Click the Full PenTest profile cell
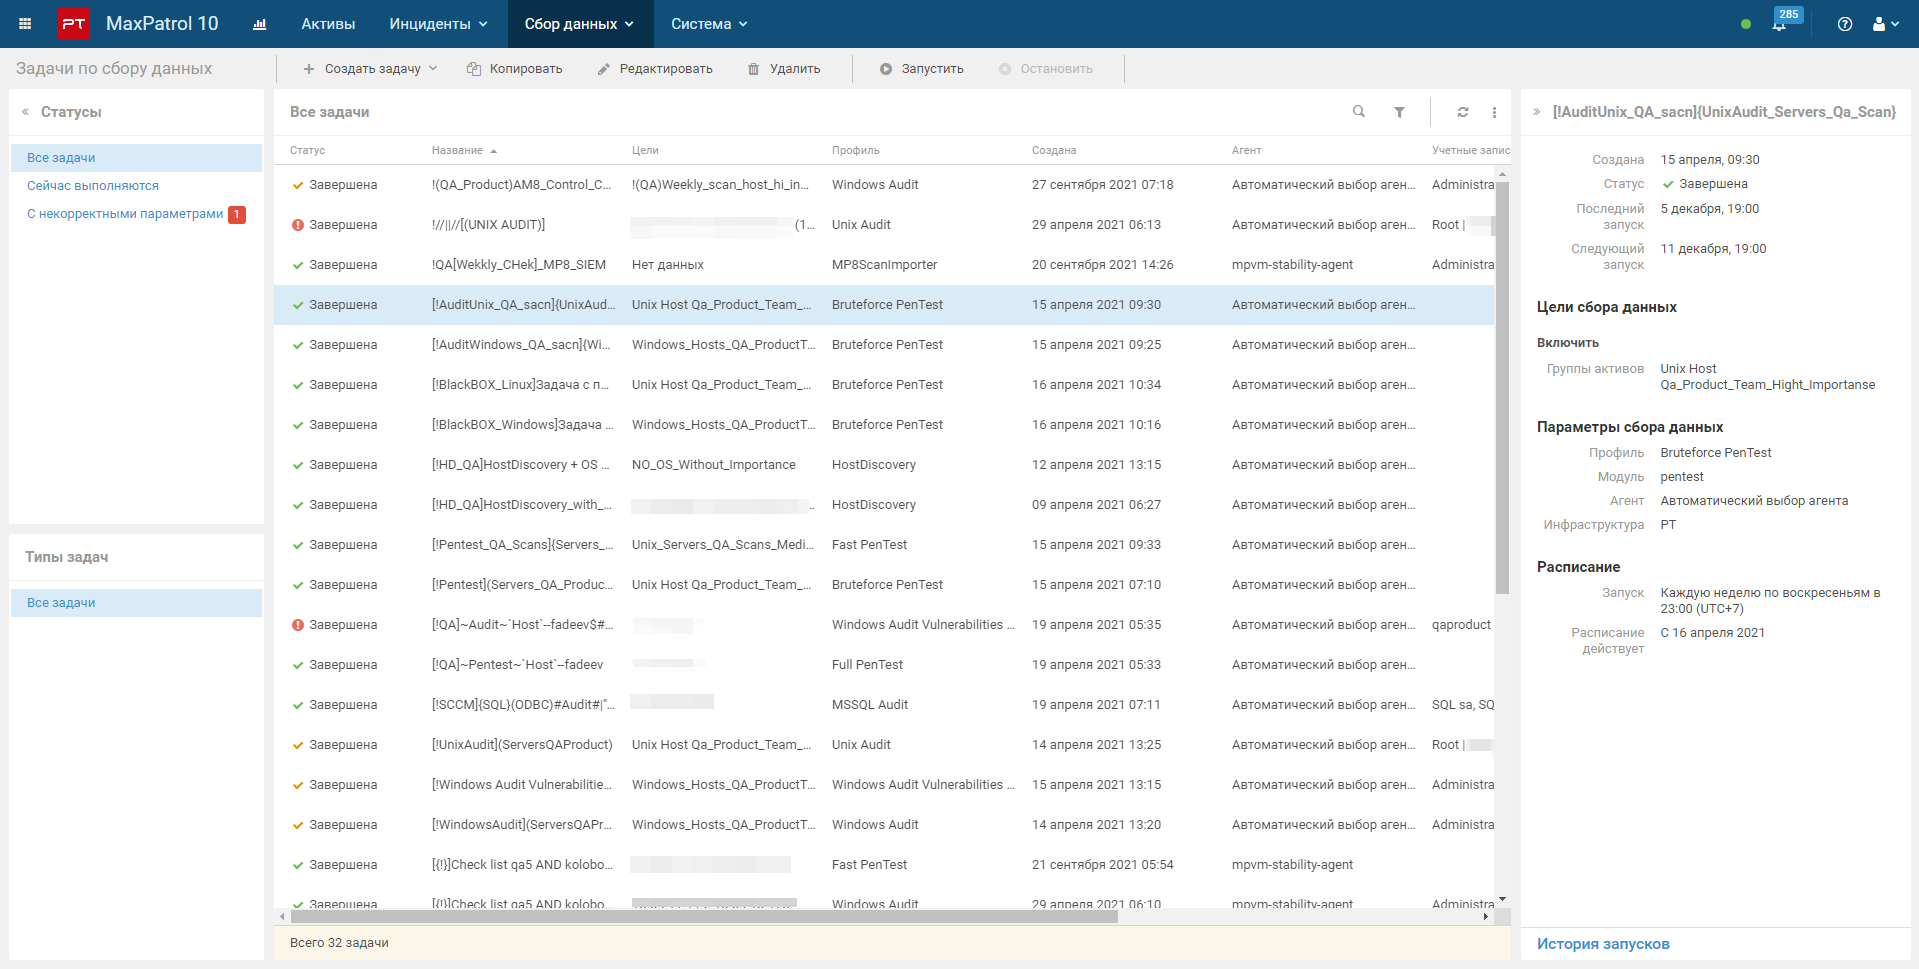This screenshot has width=1919, height=969. 867,665
